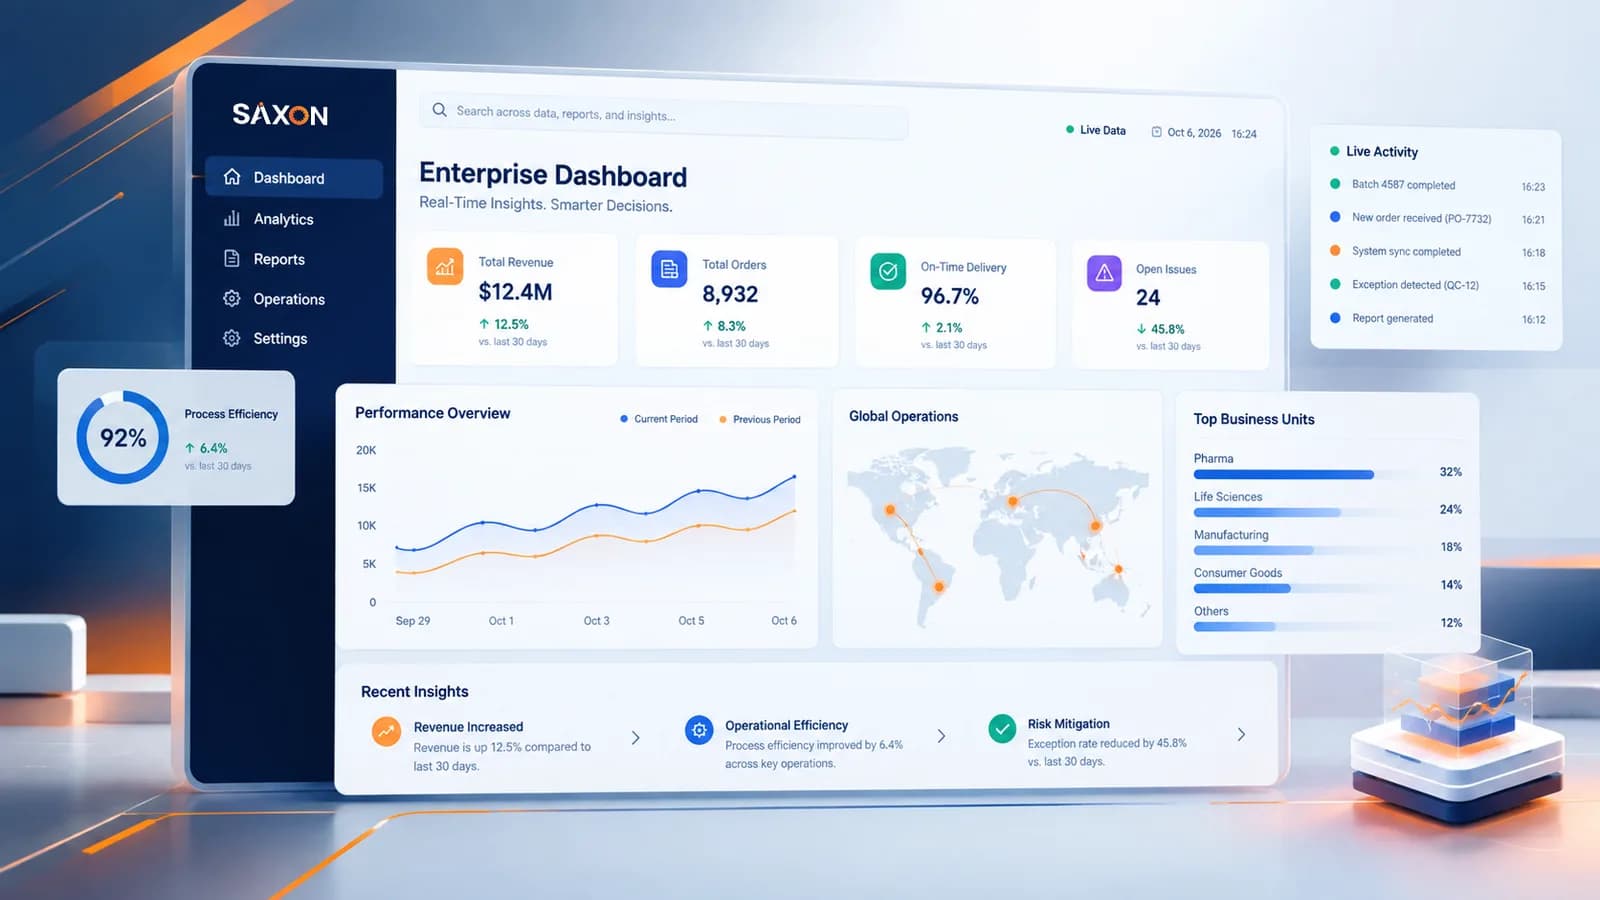Screen dimensions: 1600x900
Task: Click the search across data input field
Action: (664, 115)
